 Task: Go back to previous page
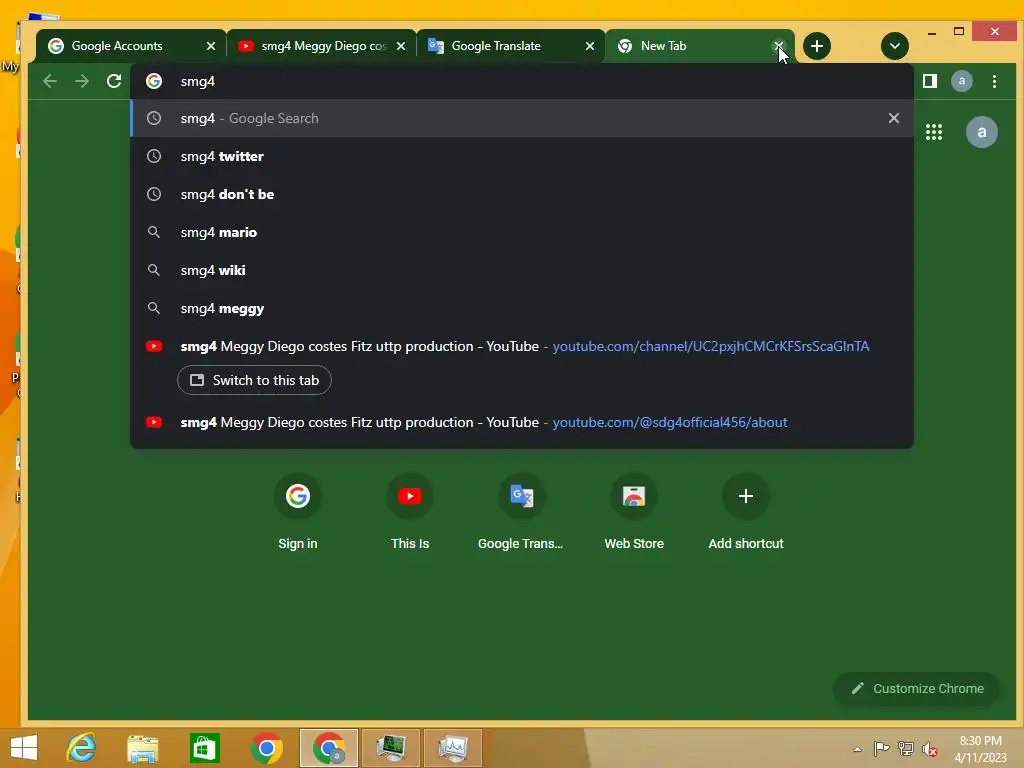click(50, 81)
